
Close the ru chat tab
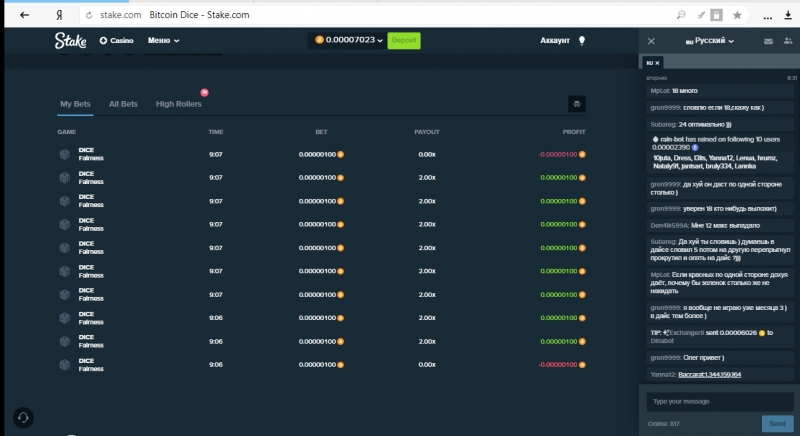point(657,63)
